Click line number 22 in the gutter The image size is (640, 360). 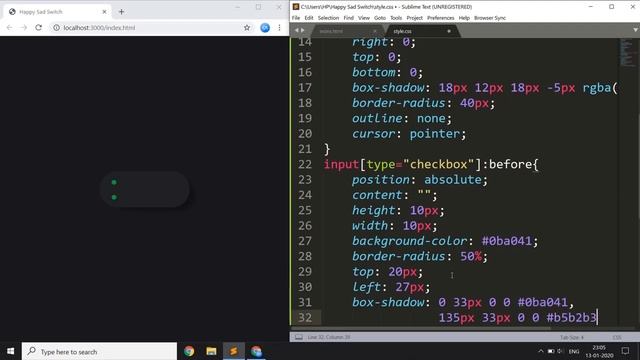(305, 164)
